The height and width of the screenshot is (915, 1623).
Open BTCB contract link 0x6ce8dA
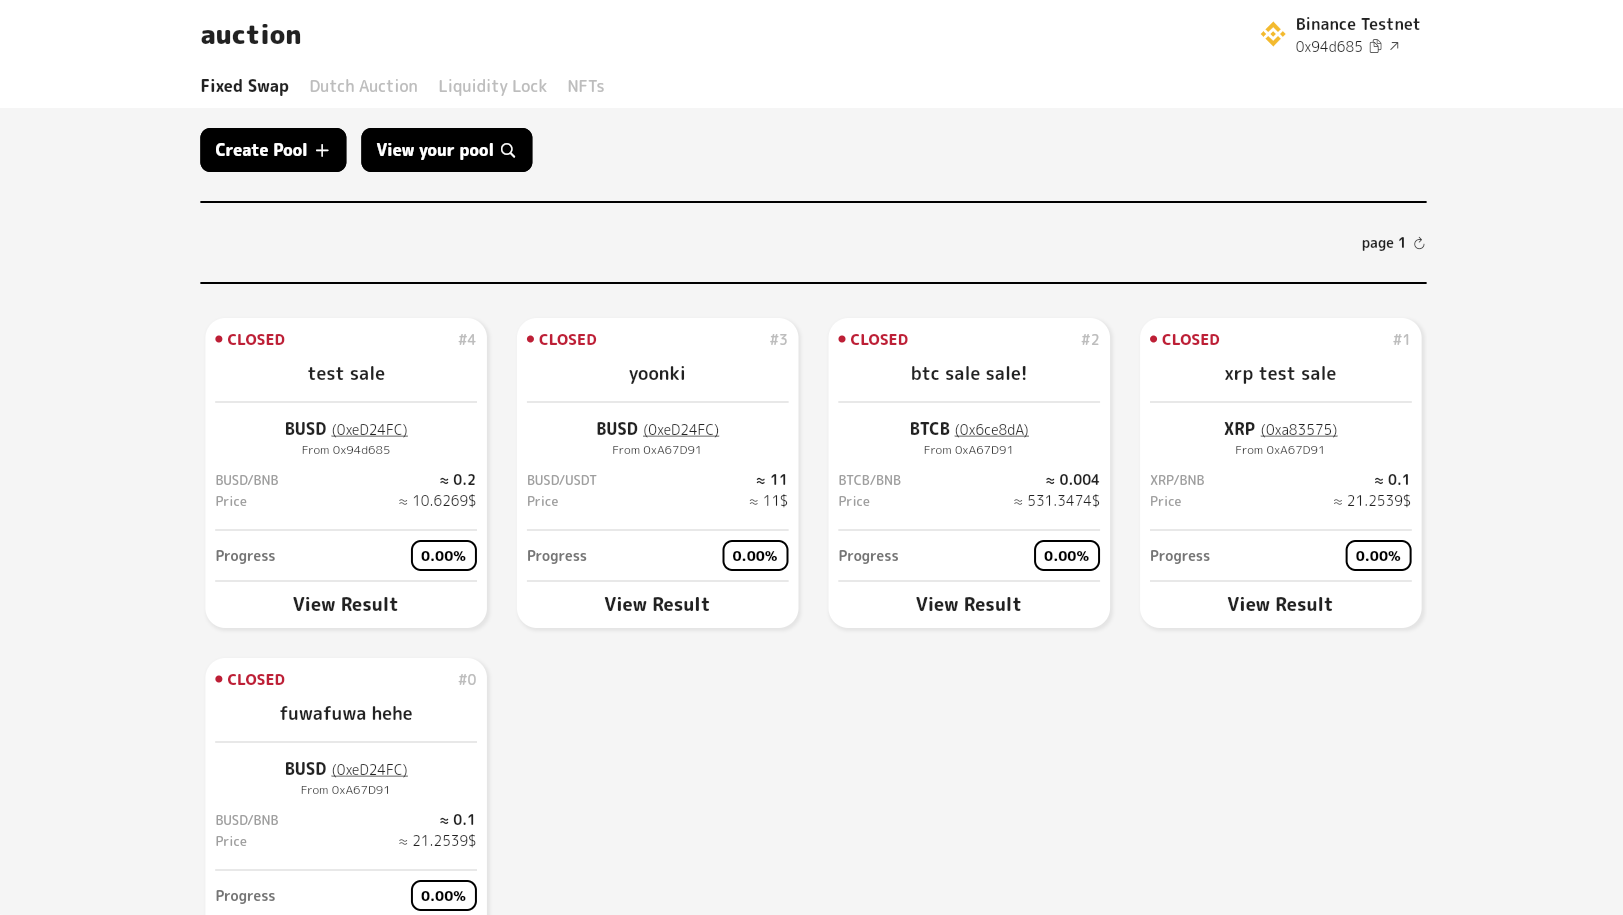click(991, 429)
